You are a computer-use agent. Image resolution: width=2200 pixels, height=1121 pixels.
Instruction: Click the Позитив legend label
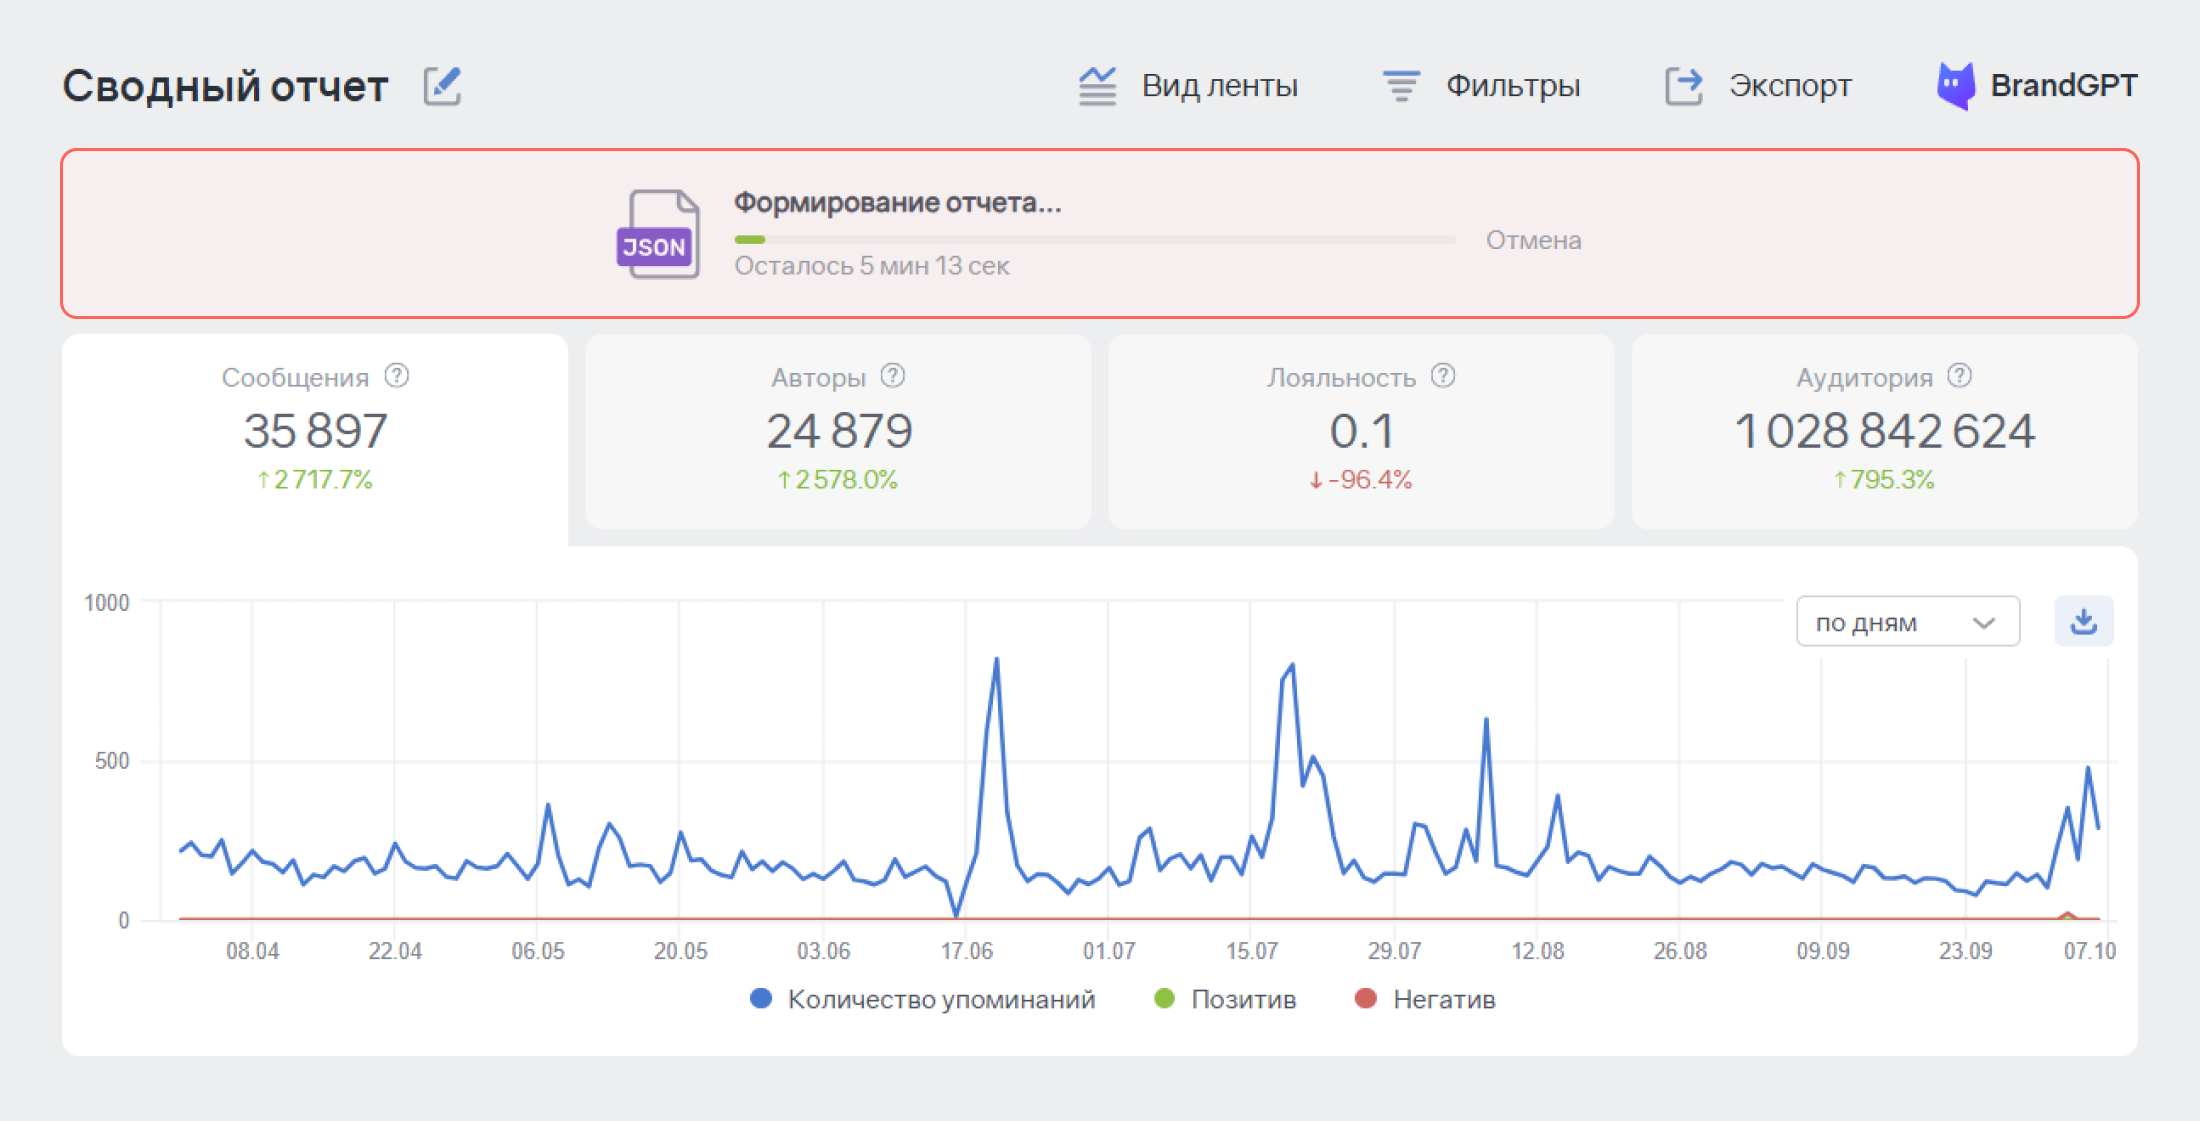click(1243, 999)
